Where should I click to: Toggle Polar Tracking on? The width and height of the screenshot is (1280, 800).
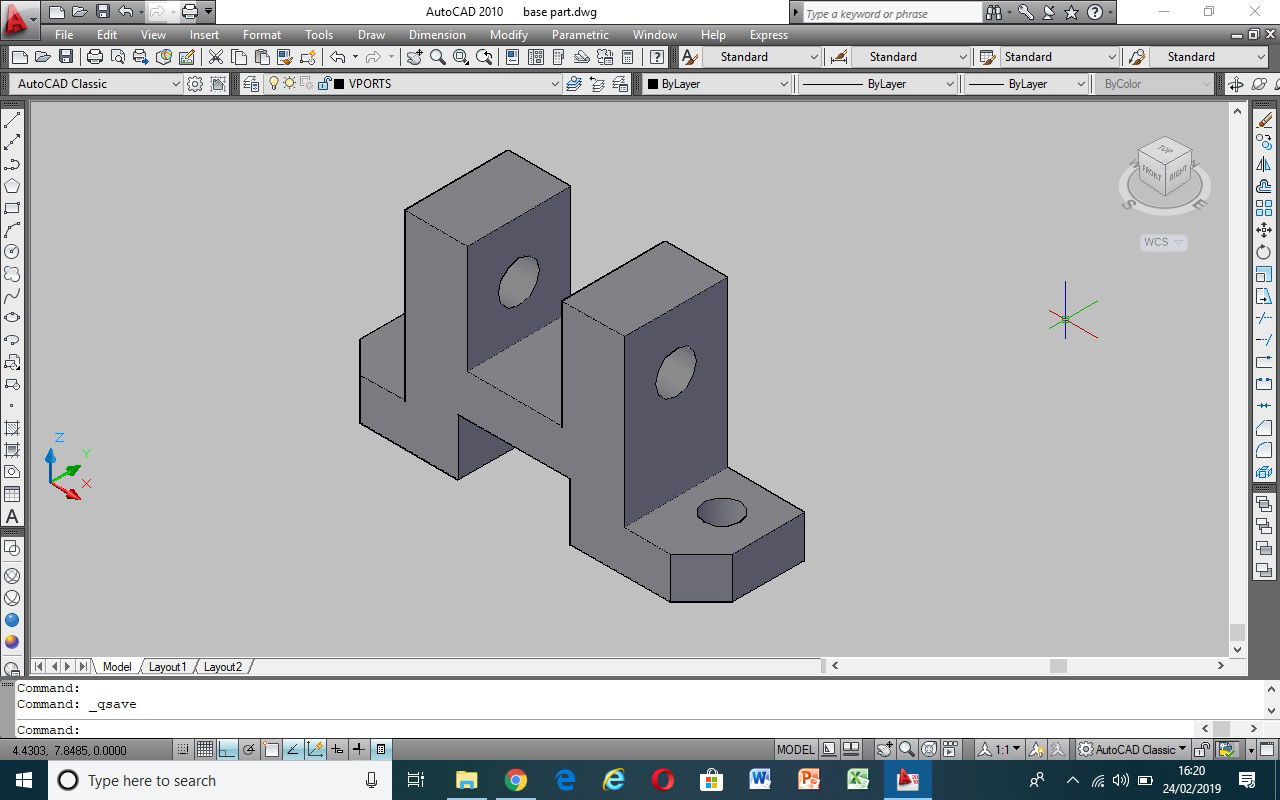click(x=248, y=748)
